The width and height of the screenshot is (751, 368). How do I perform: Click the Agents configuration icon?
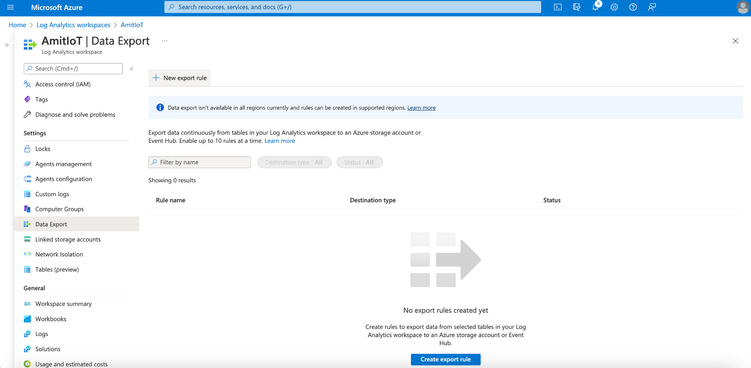pyautogui.click(x=27, y=179)
